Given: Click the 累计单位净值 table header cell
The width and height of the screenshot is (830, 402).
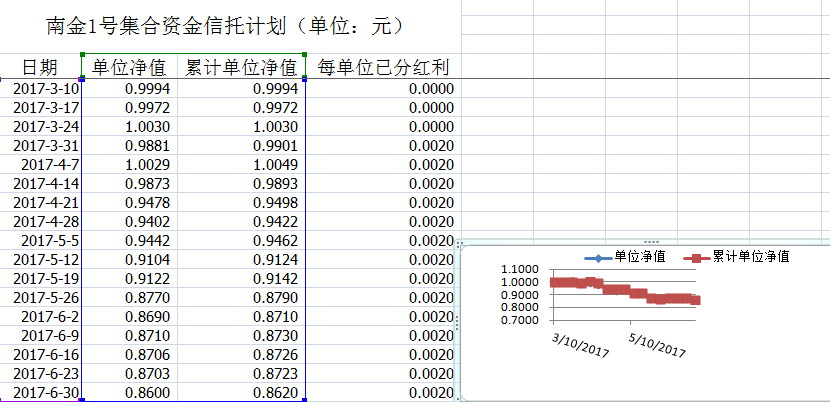Looking at the screenshot, I should pos(242,68).
